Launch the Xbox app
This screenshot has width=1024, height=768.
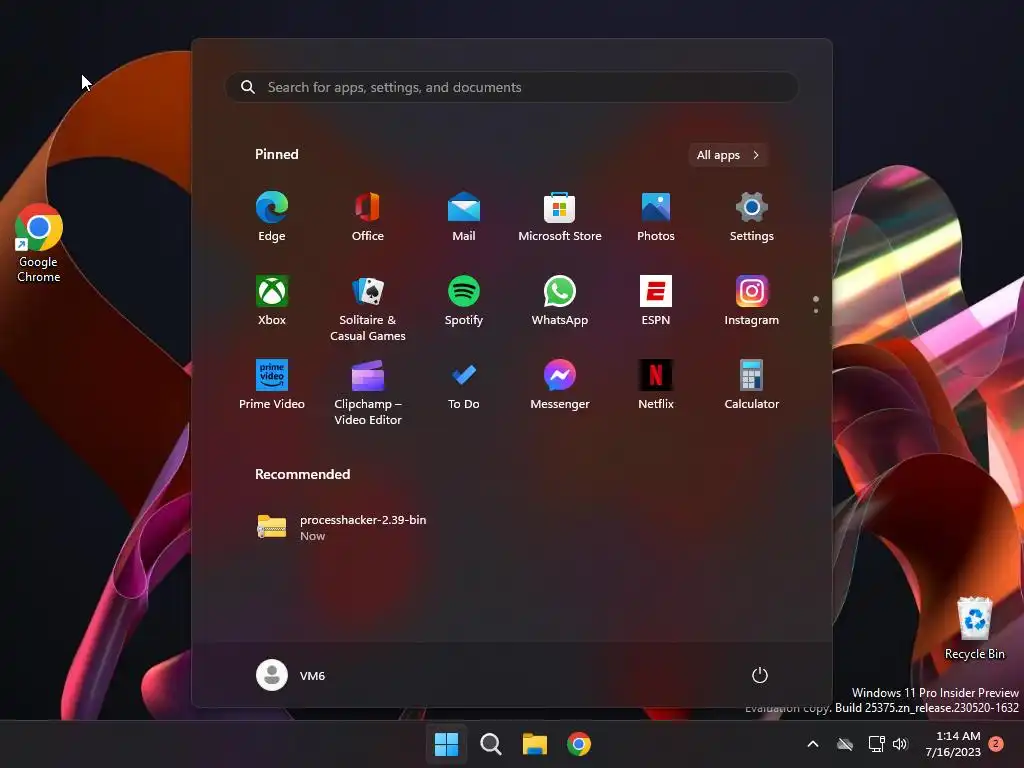click(272, 300)
